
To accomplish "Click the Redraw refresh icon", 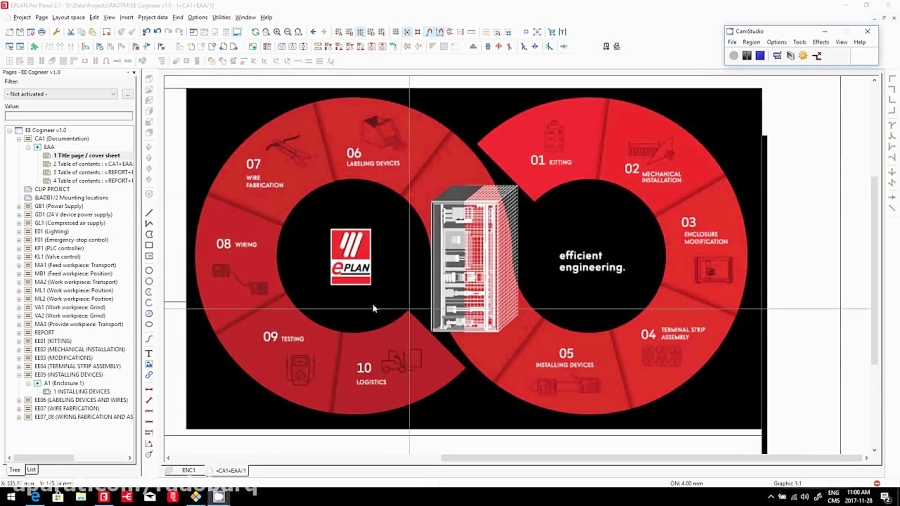I will pos(255,32).
